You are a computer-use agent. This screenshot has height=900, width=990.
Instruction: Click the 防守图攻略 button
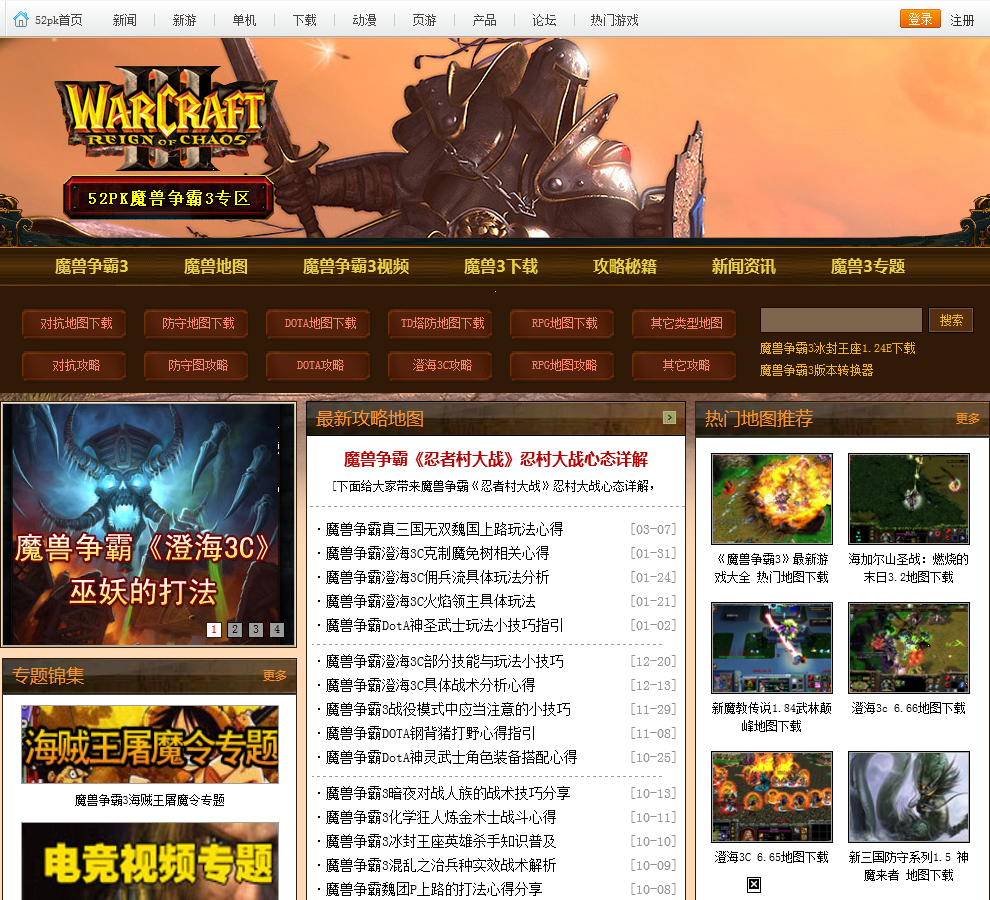(198, 365)
